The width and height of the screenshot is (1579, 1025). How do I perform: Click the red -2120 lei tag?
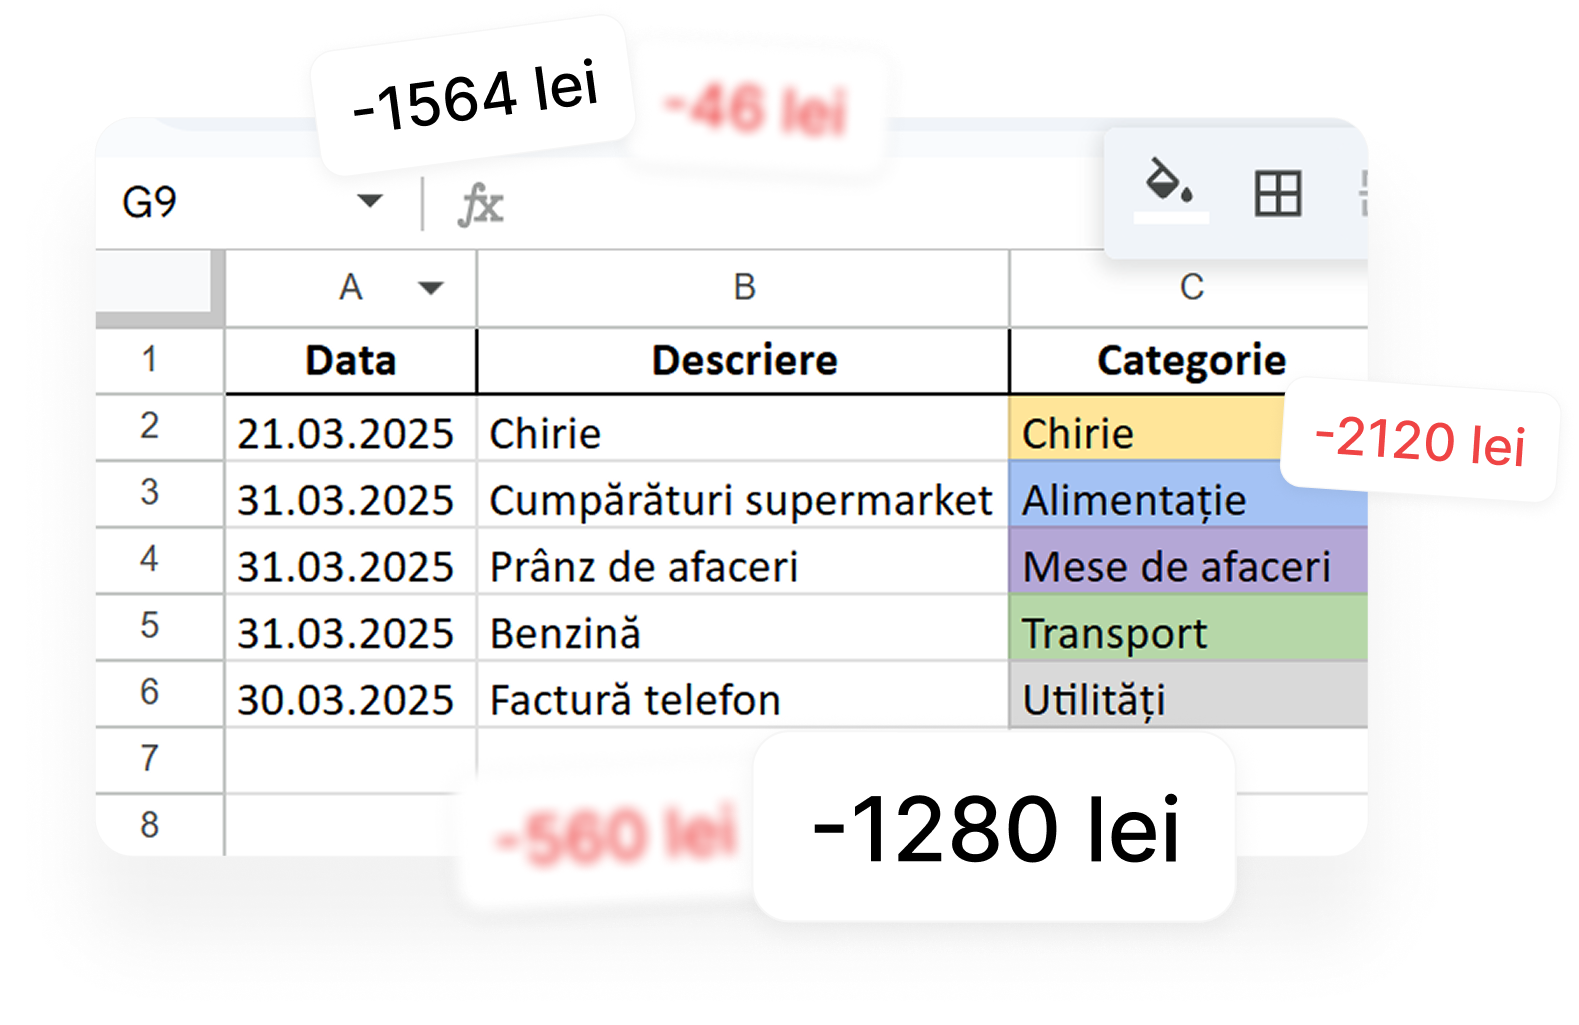[x=1419, y=440]
